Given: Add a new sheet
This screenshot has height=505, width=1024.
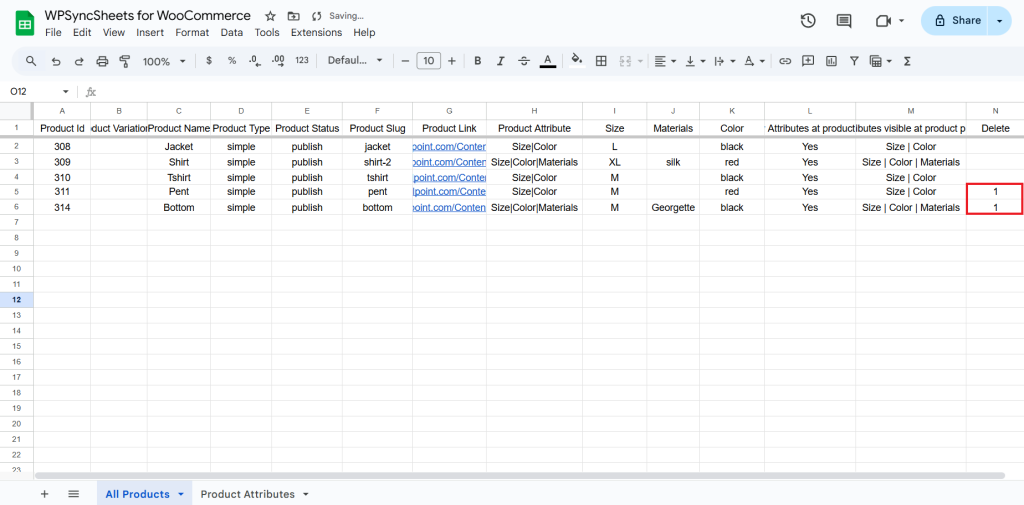Looking at the screenshot, I should [44, 494].
